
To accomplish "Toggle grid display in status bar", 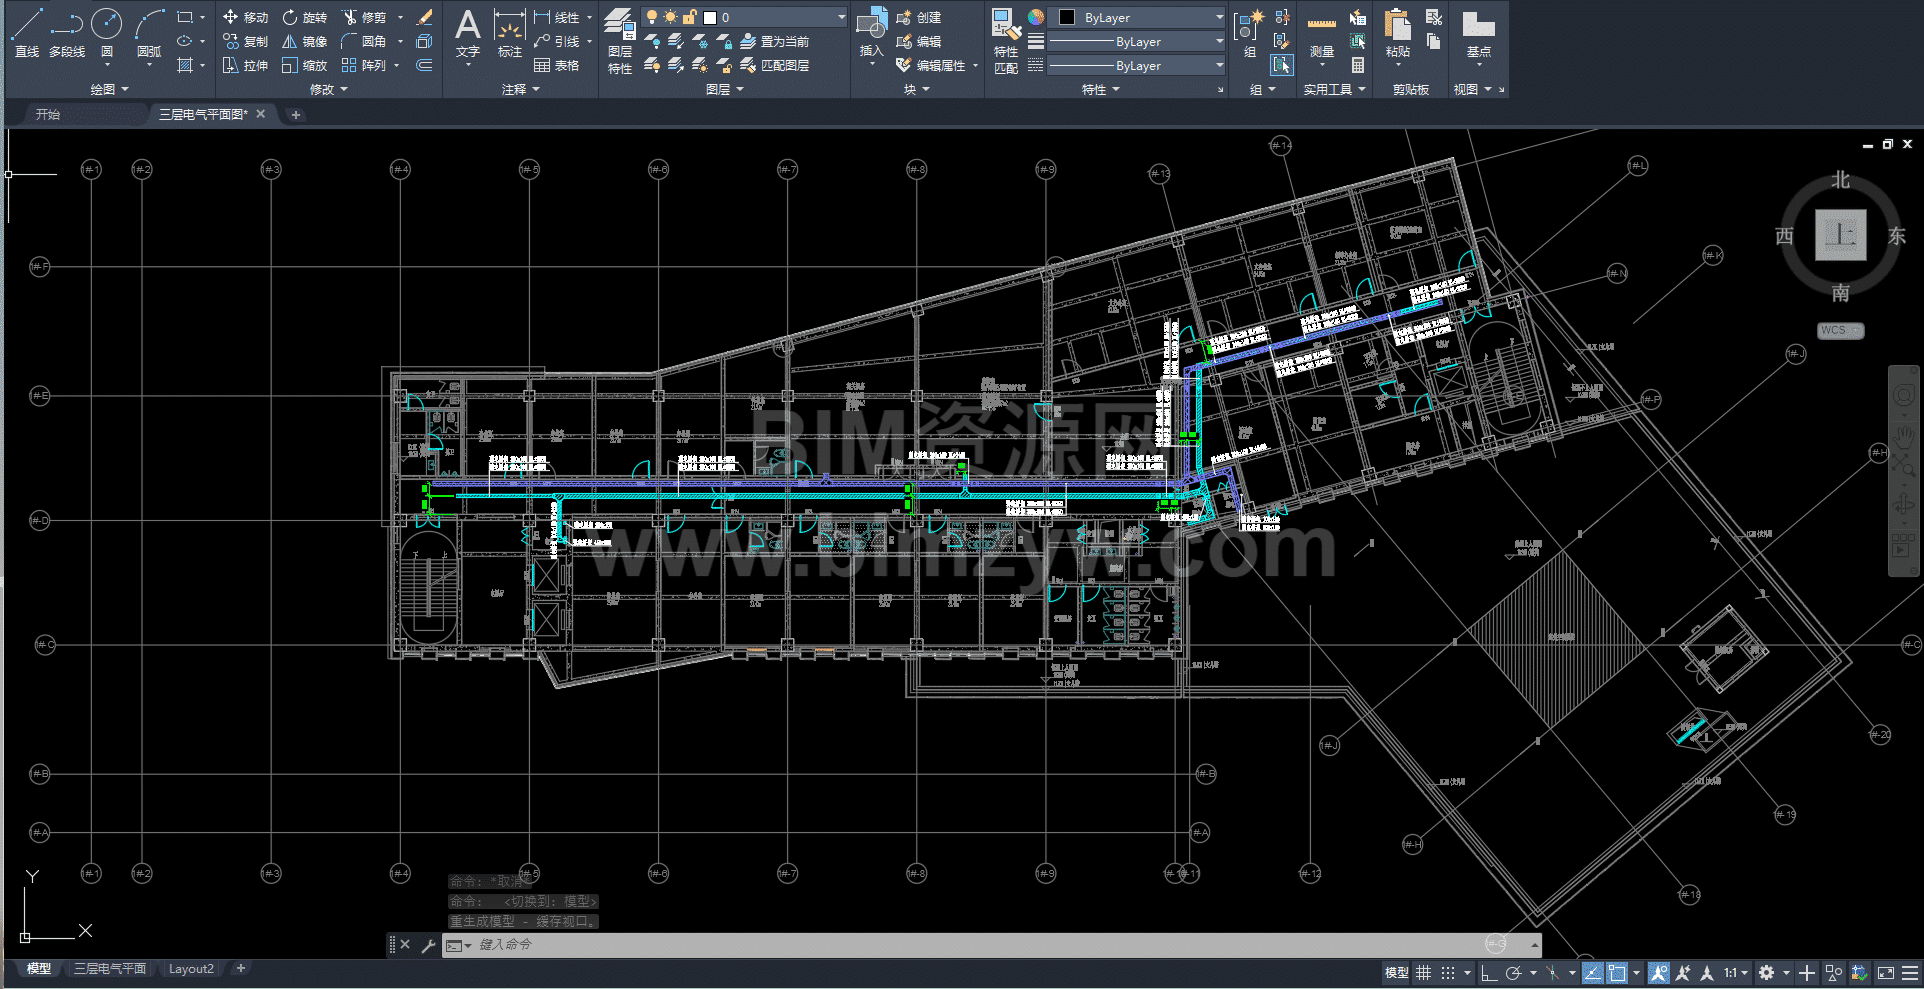I will [x=1423, y=973].
